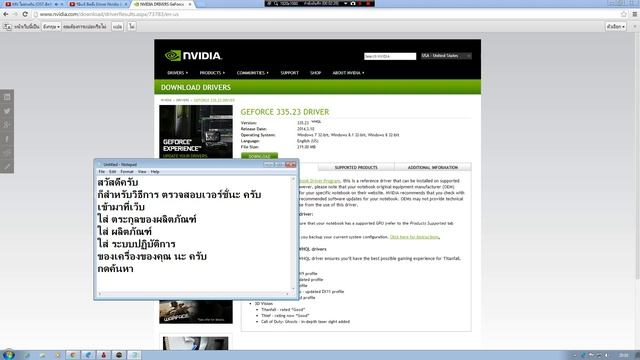Click the top icon in the left social sidebar

point(7,97)
